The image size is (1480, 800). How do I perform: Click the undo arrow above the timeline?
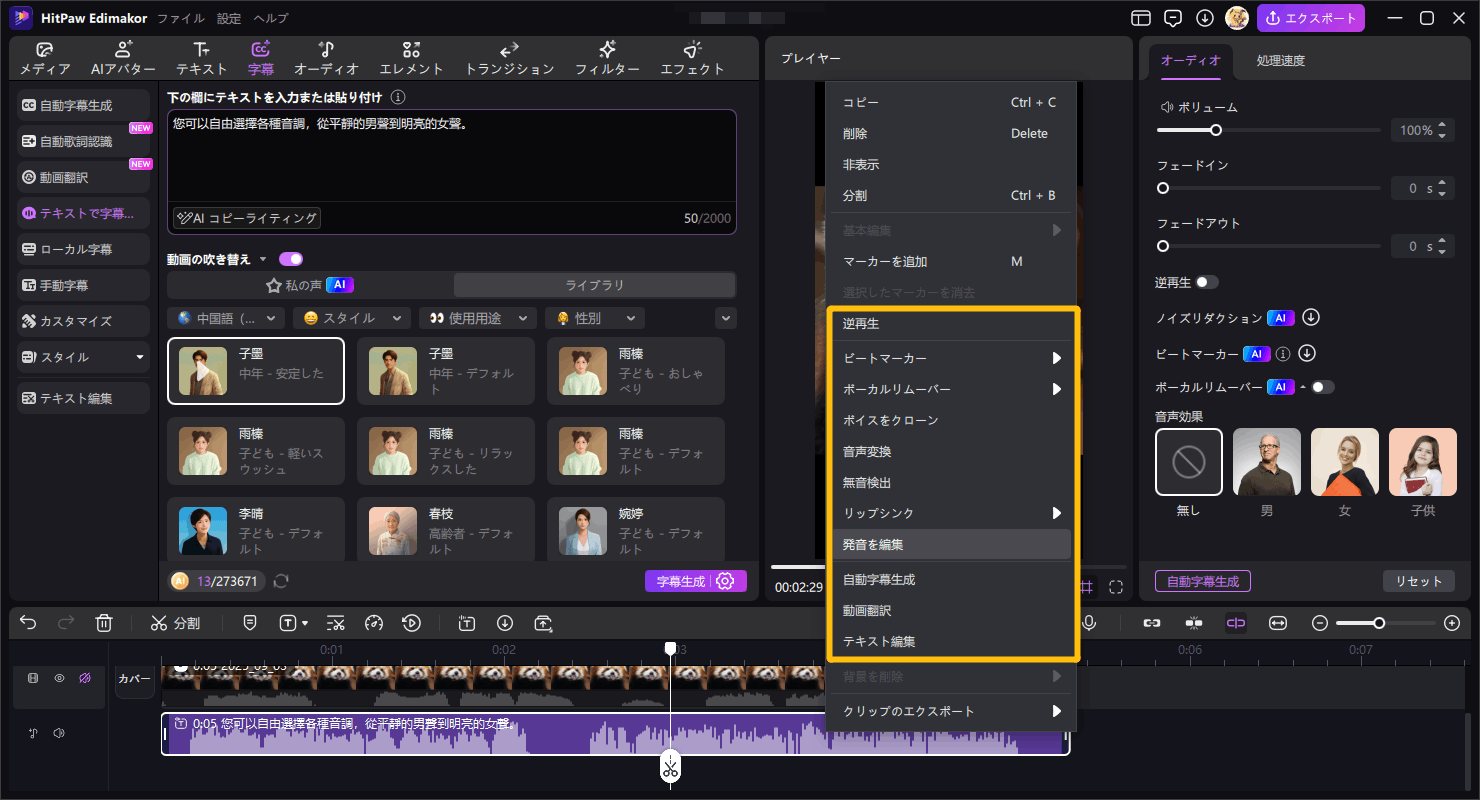tap(27, 623)
